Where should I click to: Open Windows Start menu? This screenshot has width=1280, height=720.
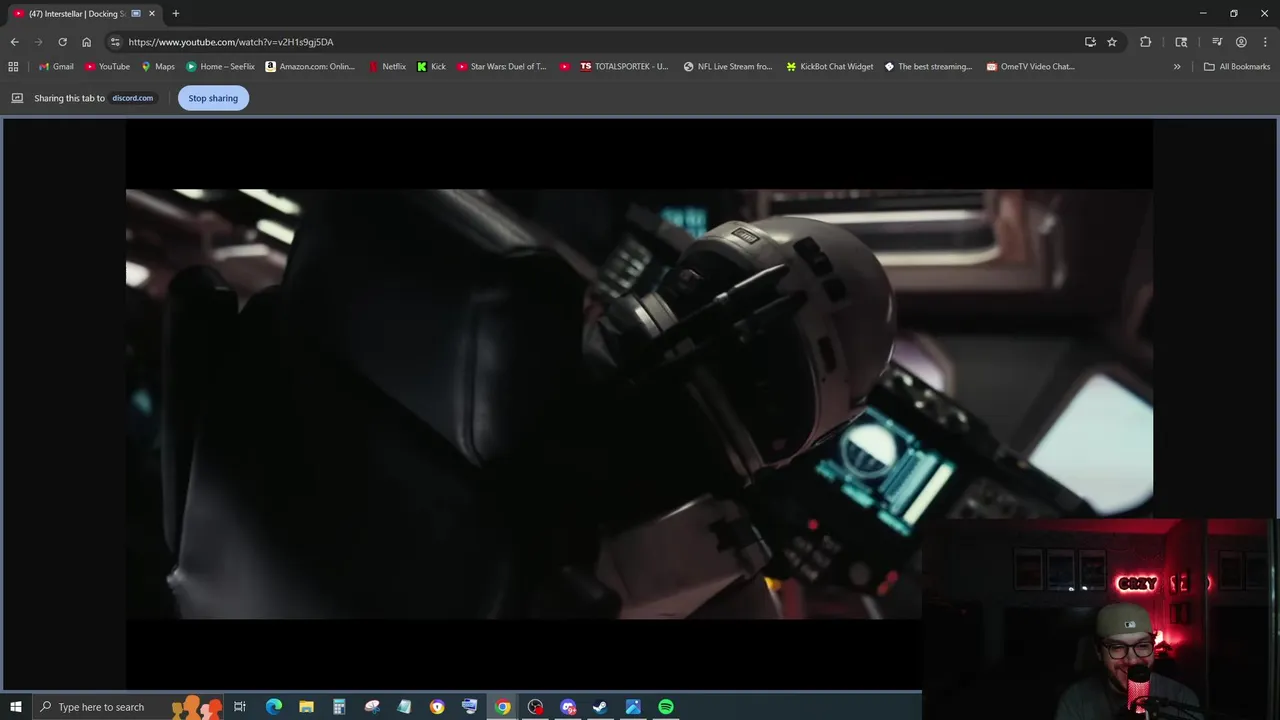click(16, 707)
